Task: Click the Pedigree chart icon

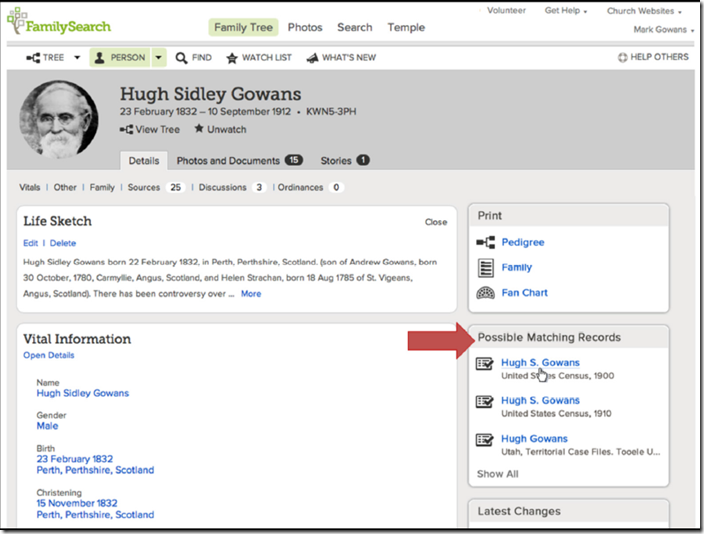Action: coord(486,242)
